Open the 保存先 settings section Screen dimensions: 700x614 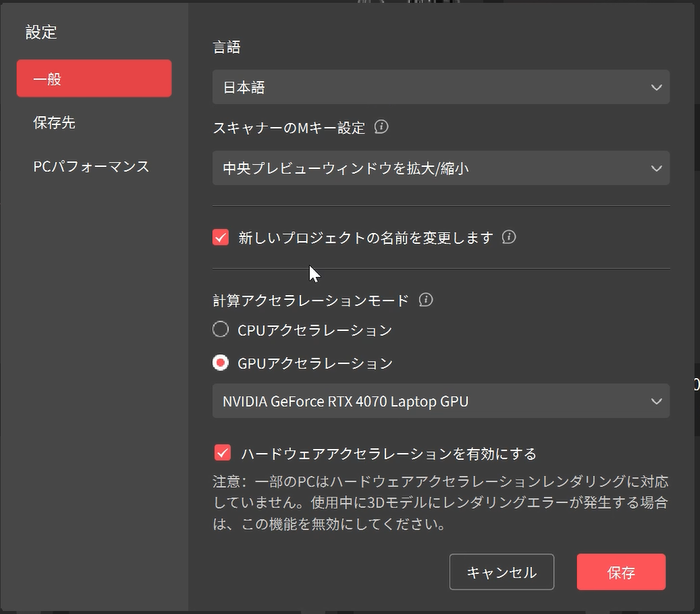click(54, 123)
